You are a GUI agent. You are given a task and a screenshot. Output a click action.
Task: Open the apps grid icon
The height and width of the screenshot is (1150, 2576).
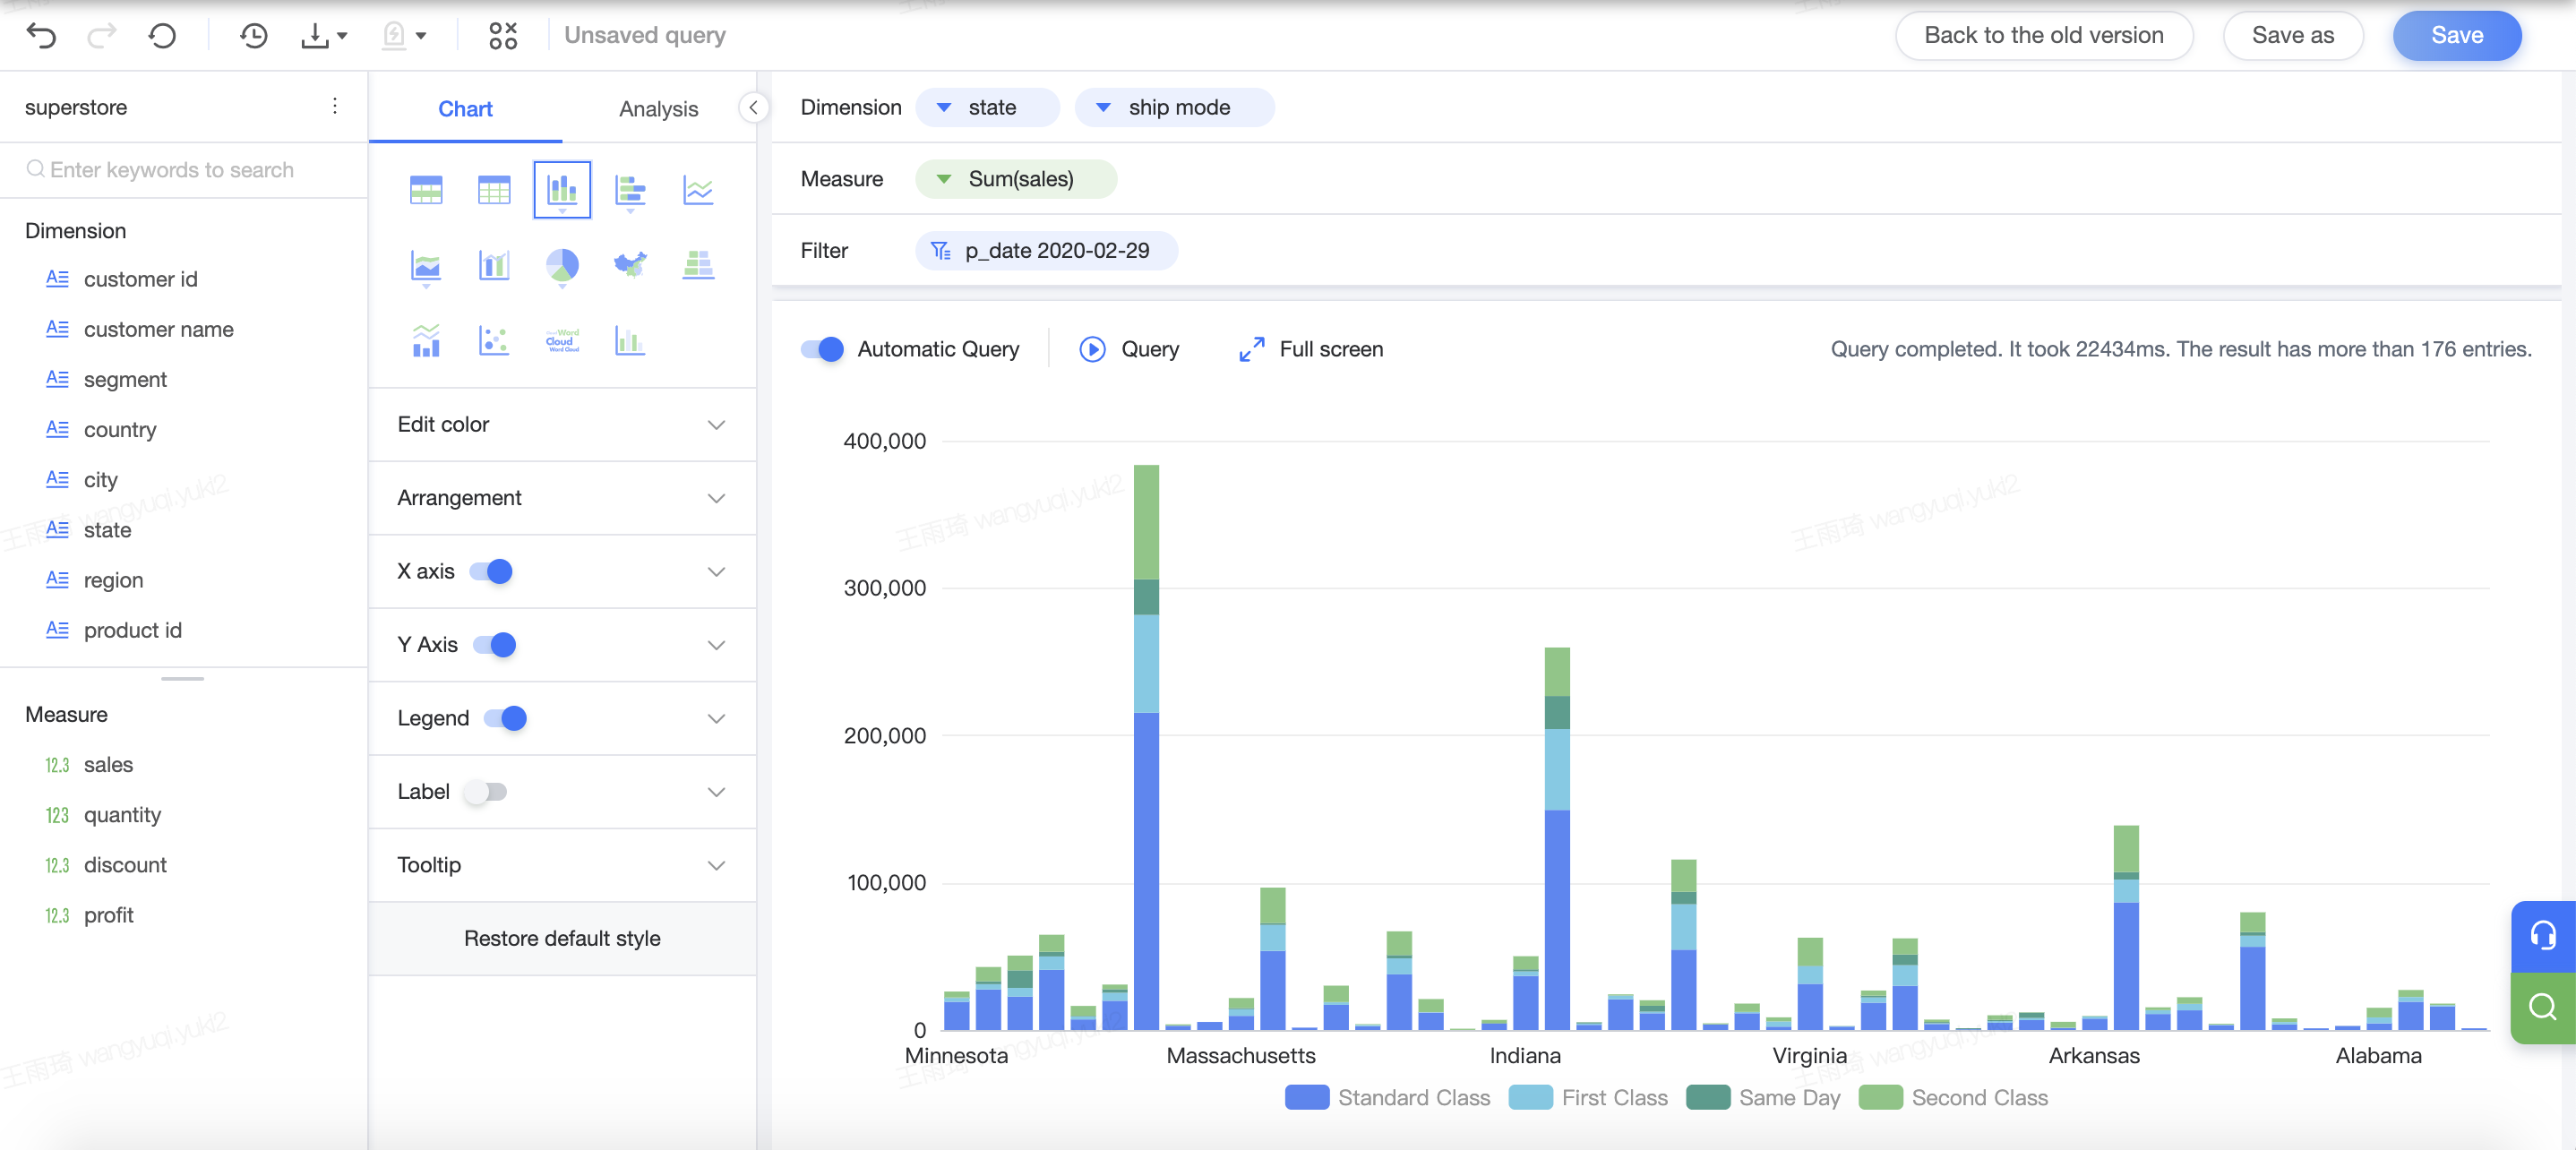click(x=503, y=36)
